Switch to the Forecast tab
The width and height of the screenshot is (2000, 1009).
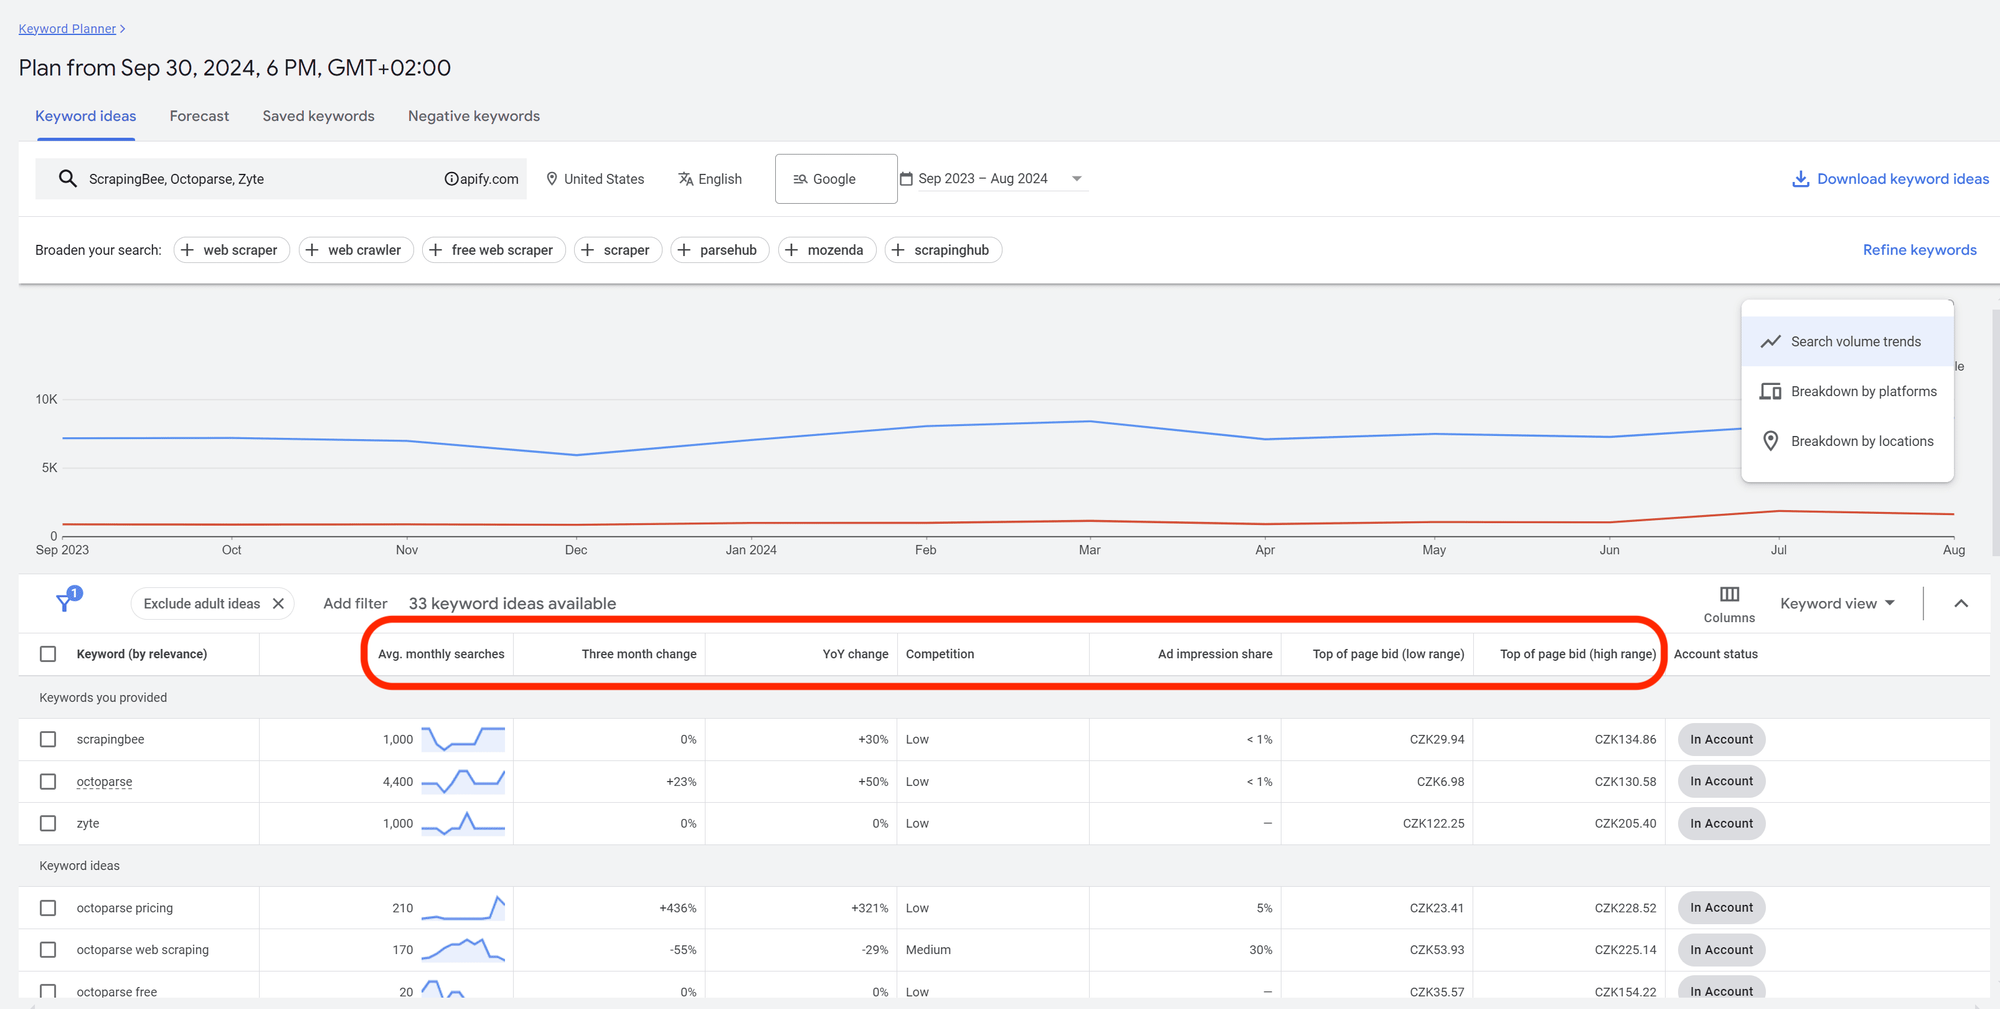pos(198,116)
